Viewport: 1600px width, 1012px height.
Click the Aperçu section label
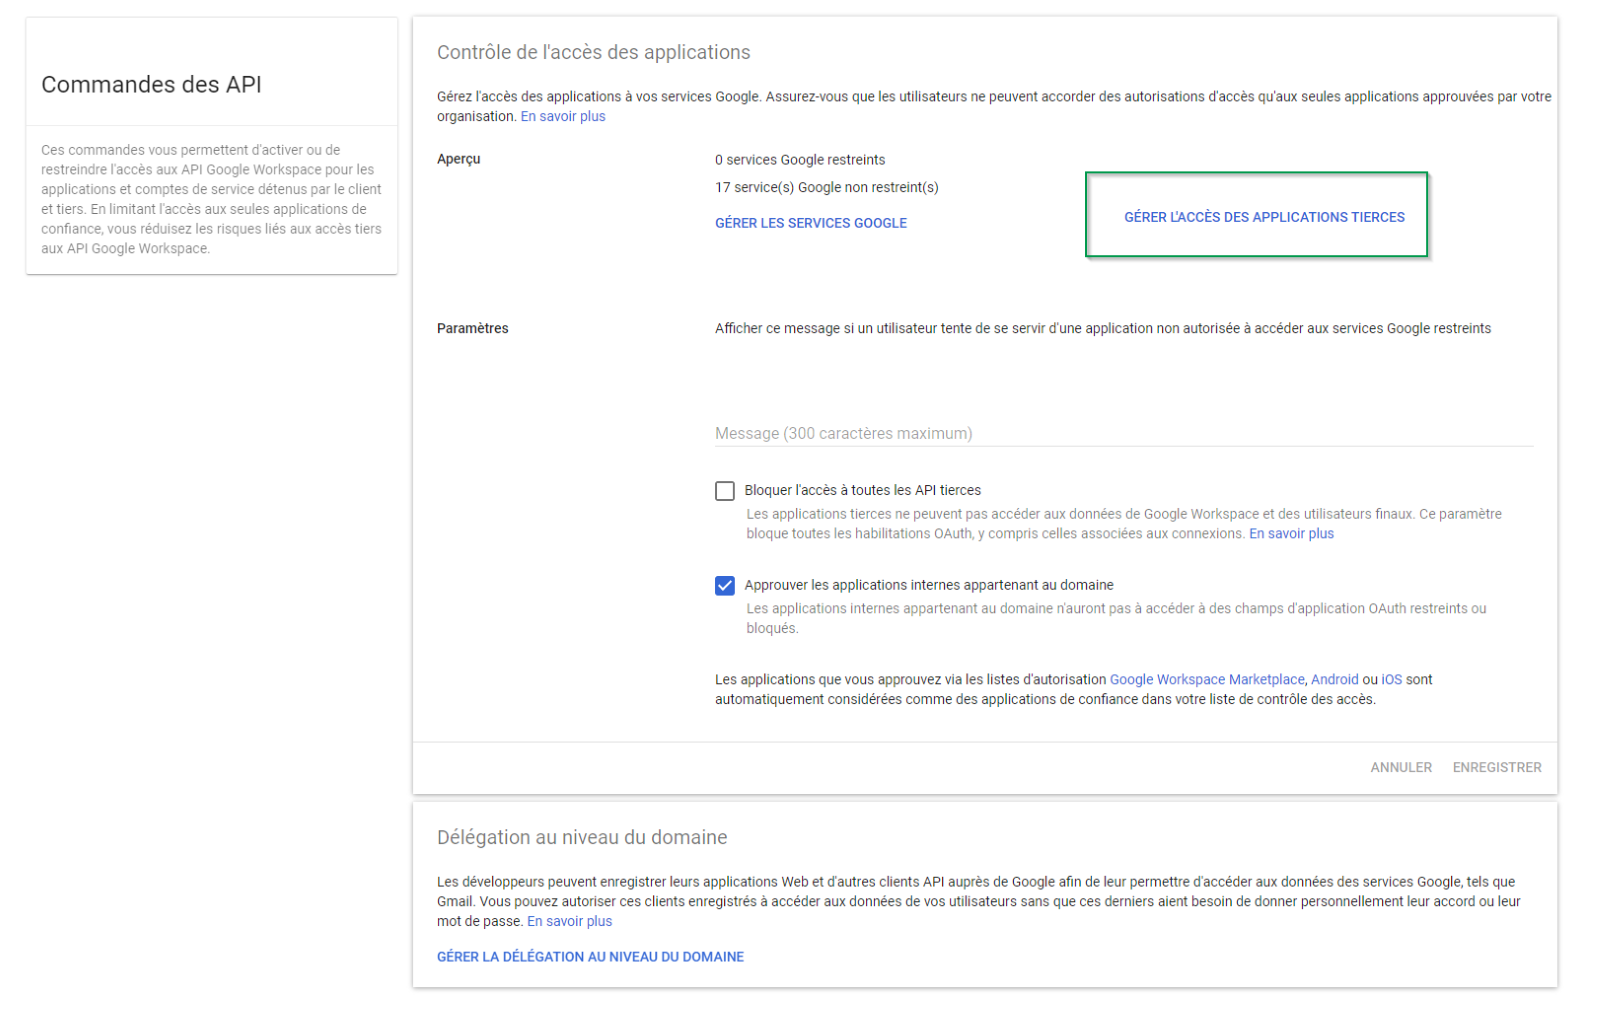(458, 159)
